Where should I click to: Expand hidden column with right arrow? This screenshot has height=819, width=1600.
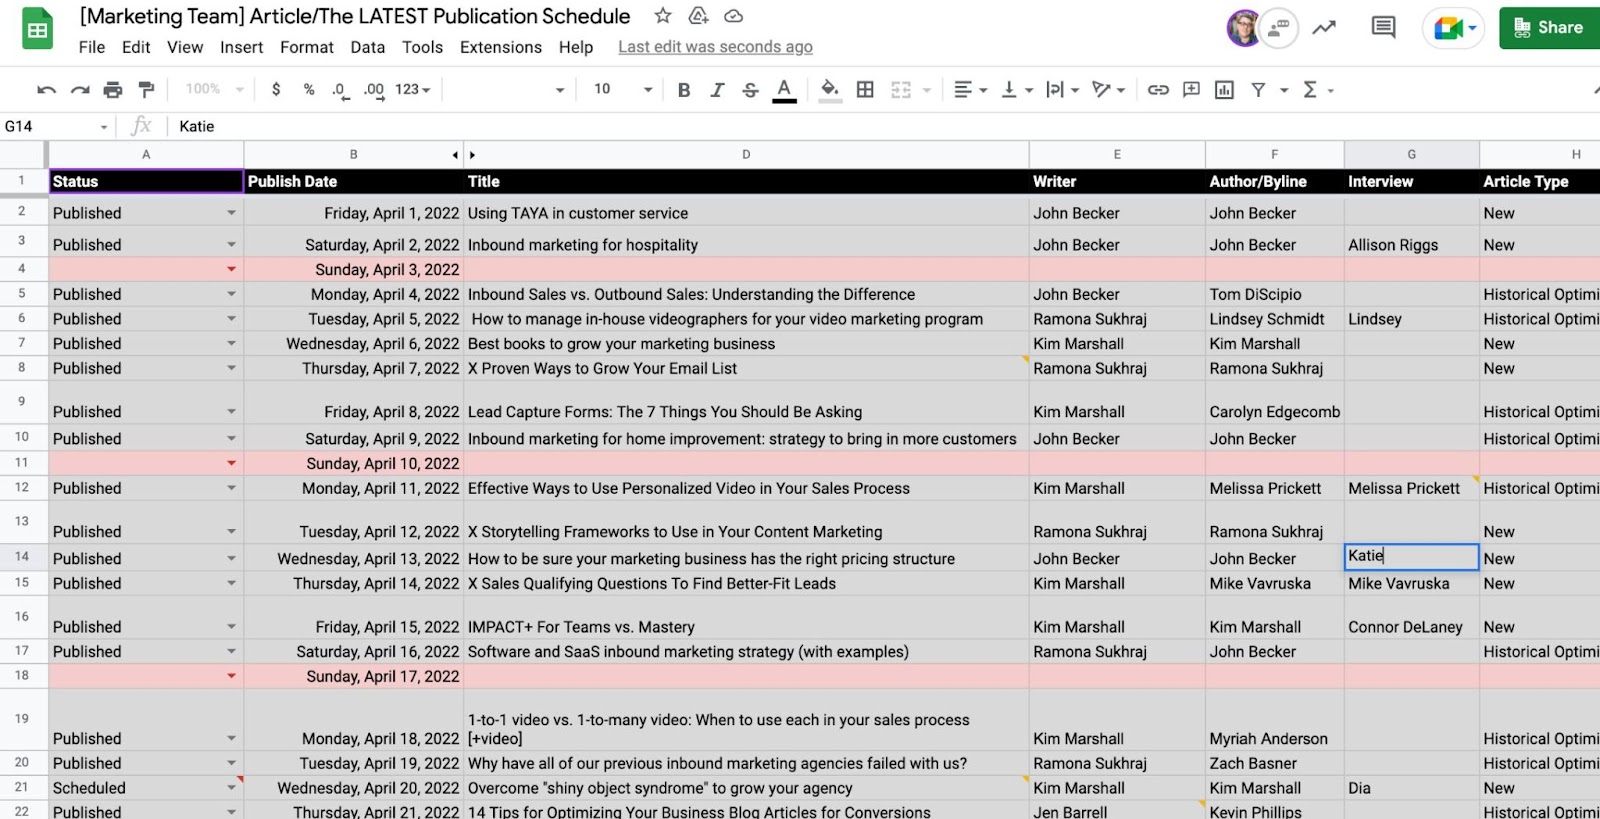click(x=472, y=155)
